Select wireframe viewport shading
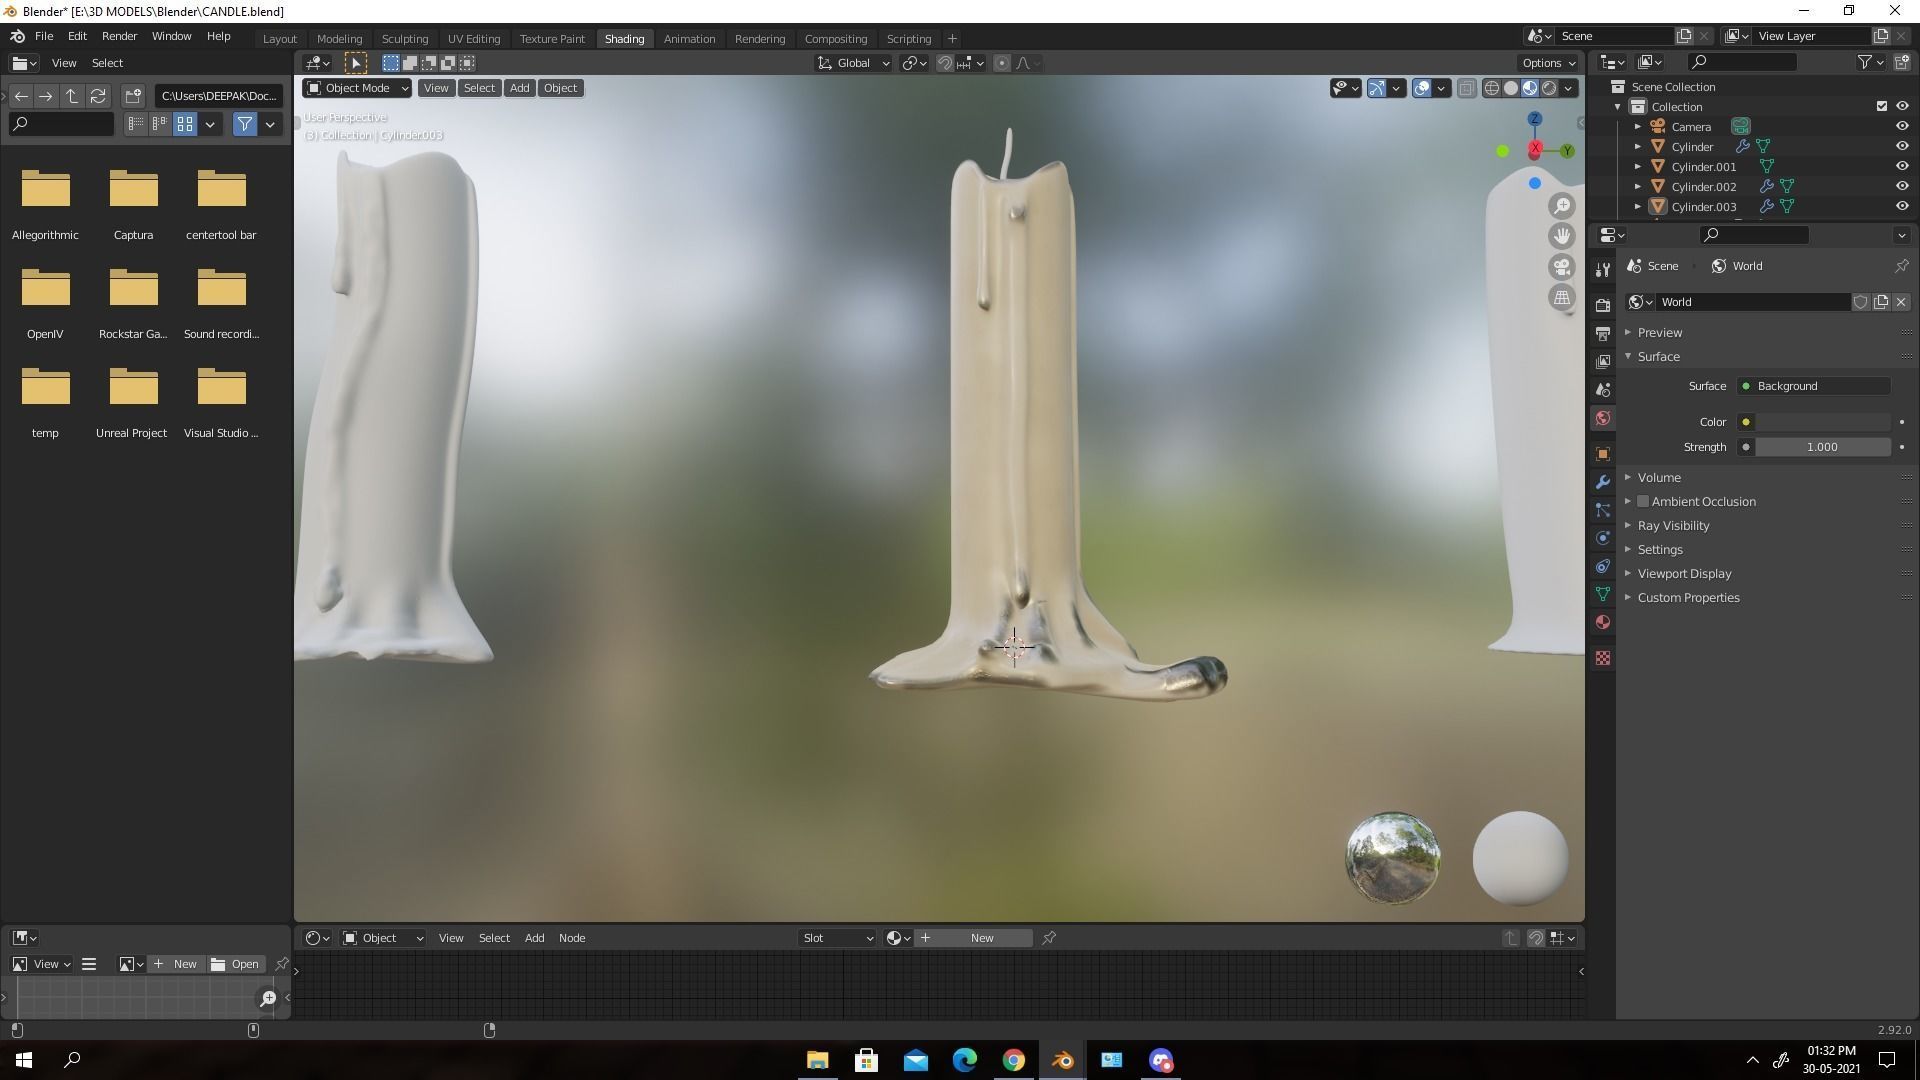1920x1080 pixels. point(1492,88)
